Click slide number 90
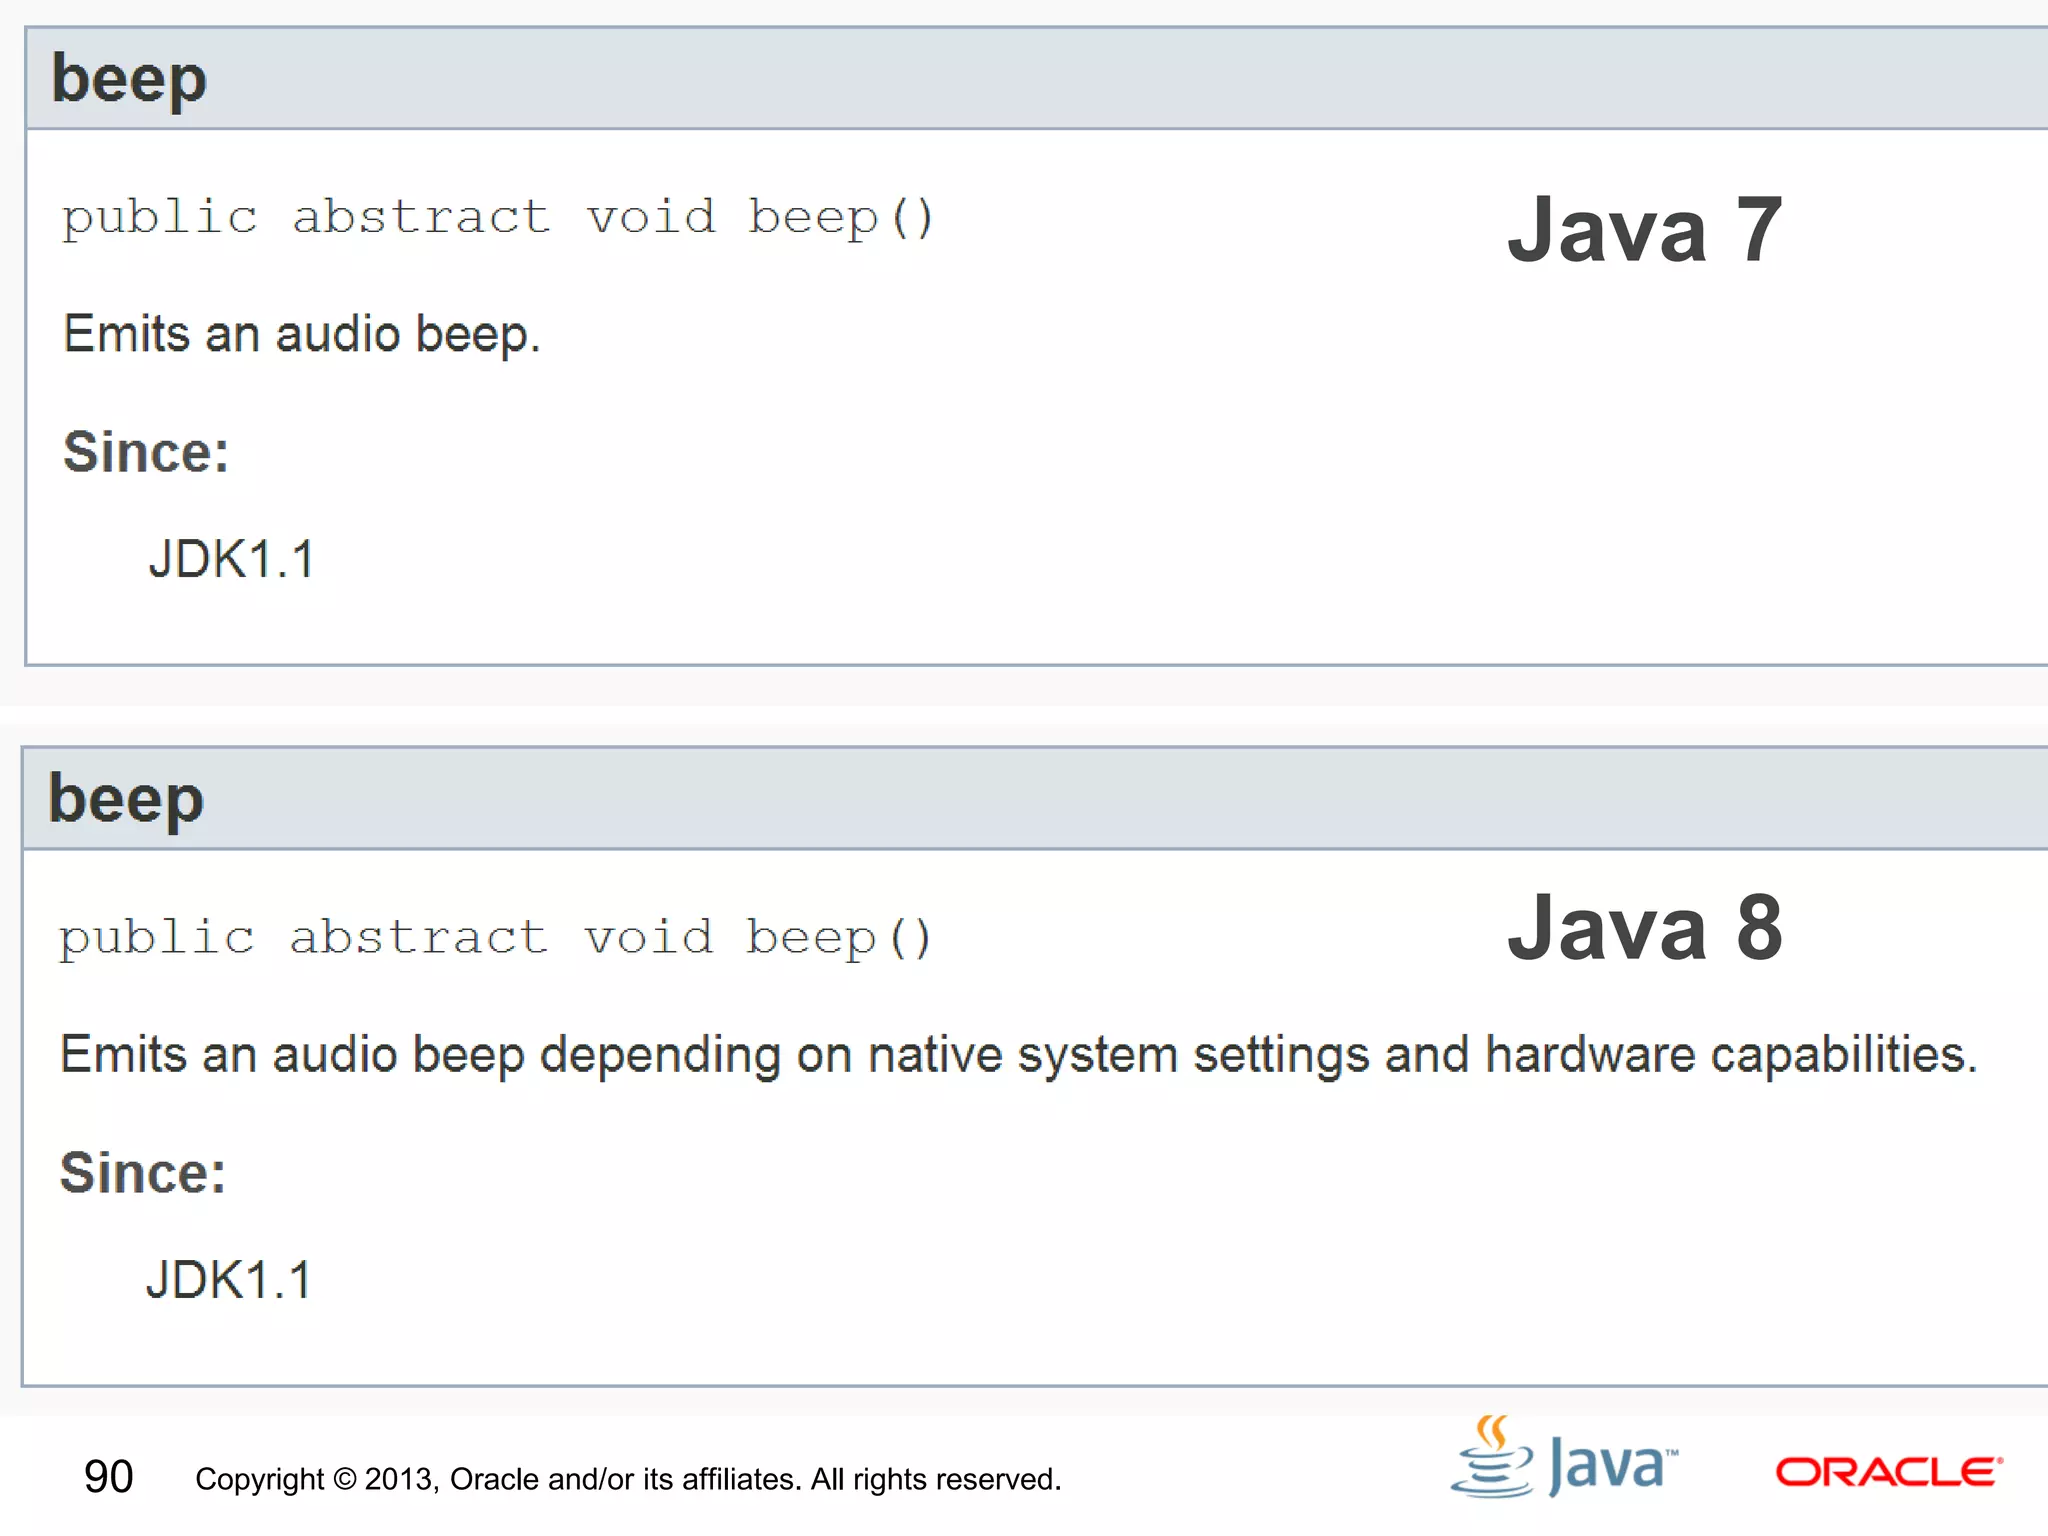This screenshot has height=1536, width=2048. pos(108,1477)
